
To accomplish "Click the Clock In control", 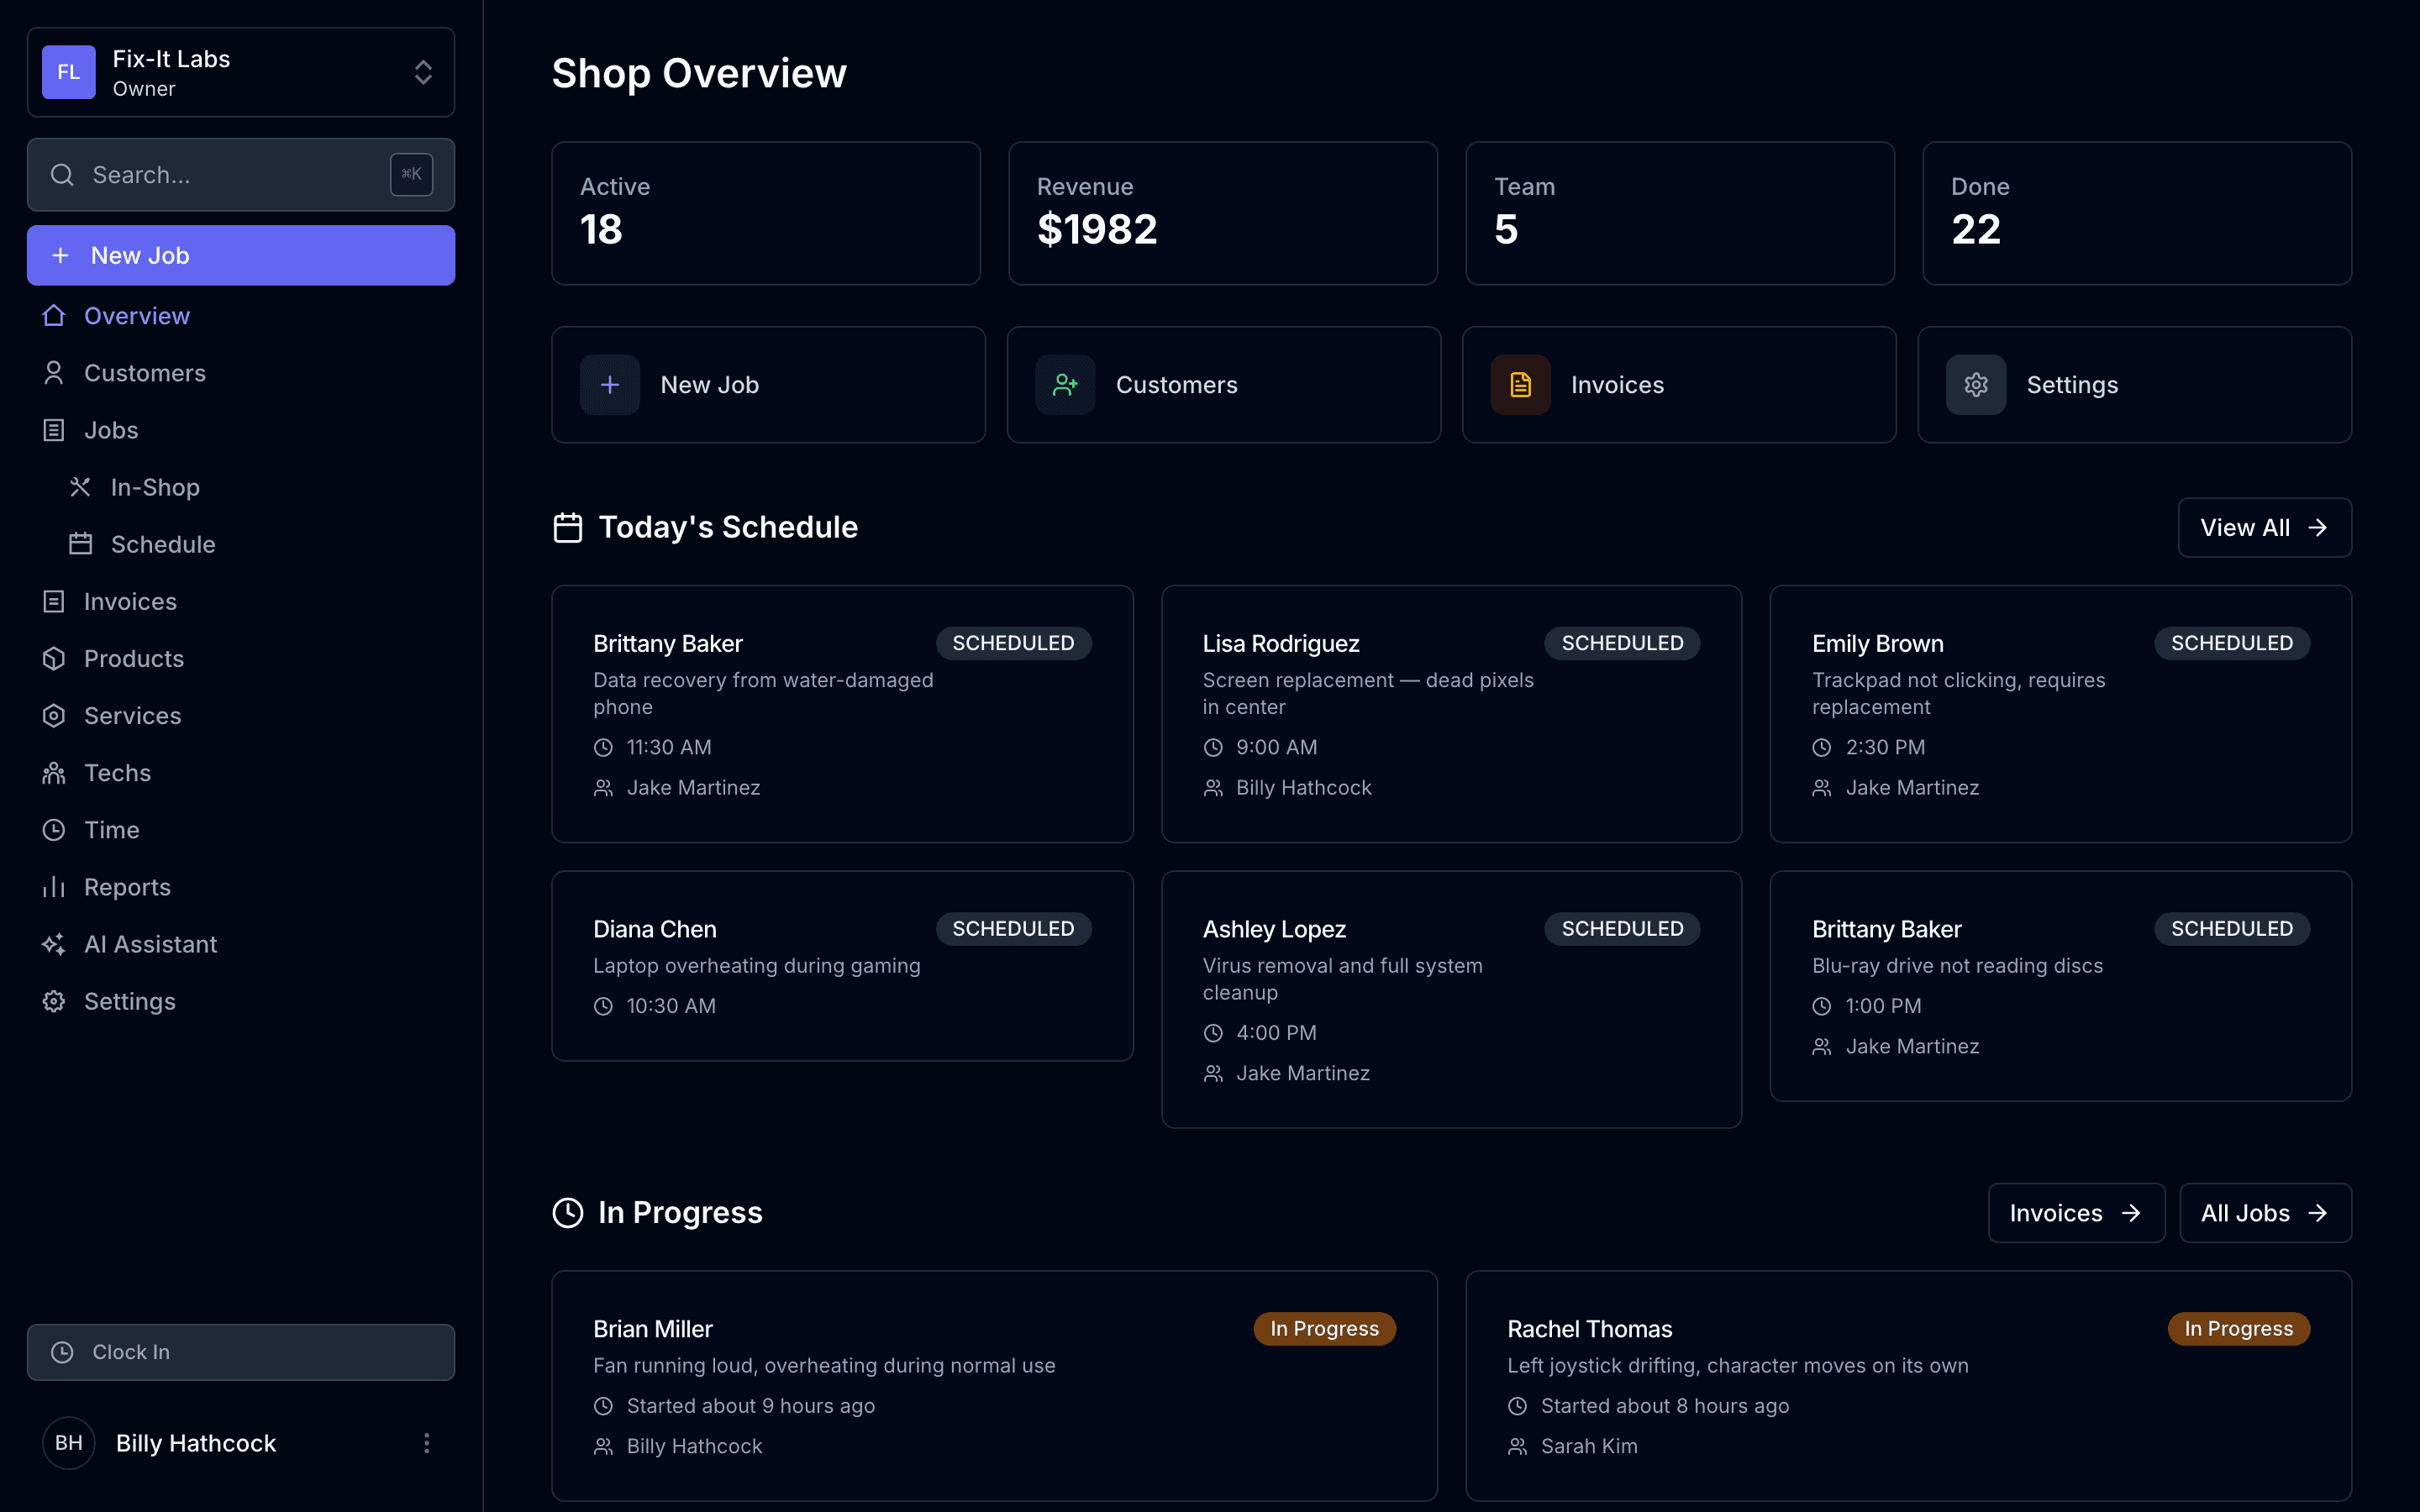I will point(240,1352).
